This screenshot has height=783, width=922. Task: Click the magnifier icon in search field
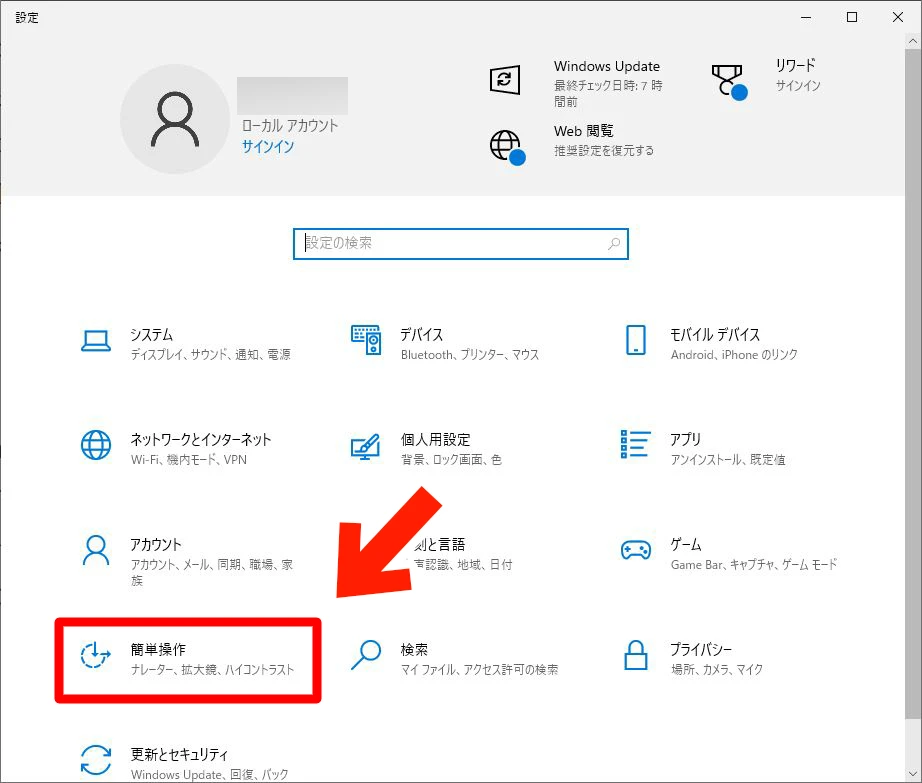click(x=614, y=243)
